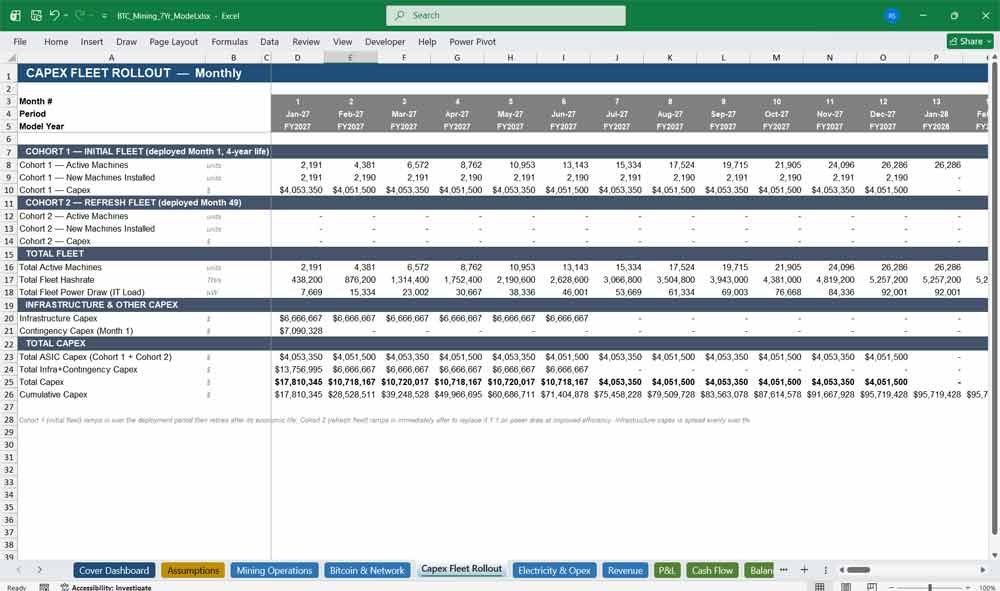Open the Mining Operations sheet tab

[274, 571]
